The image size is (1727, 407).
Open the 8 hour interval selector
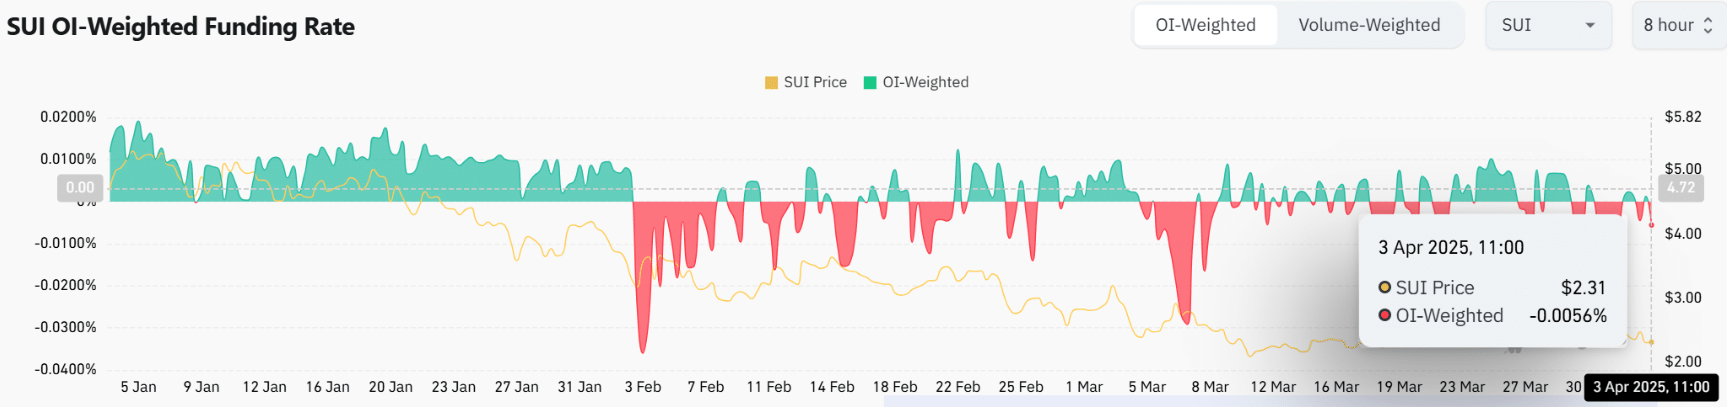1676,25
